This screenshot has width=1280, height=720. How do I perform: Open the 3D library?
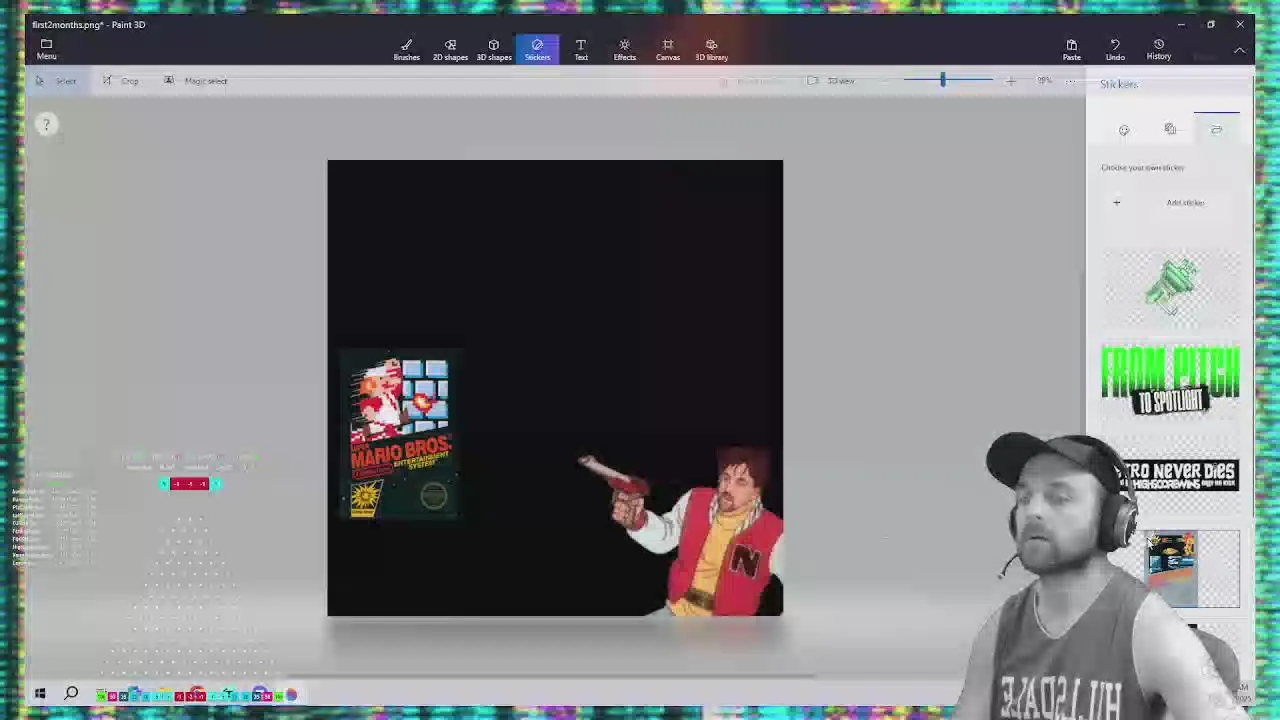pos(711,49)
